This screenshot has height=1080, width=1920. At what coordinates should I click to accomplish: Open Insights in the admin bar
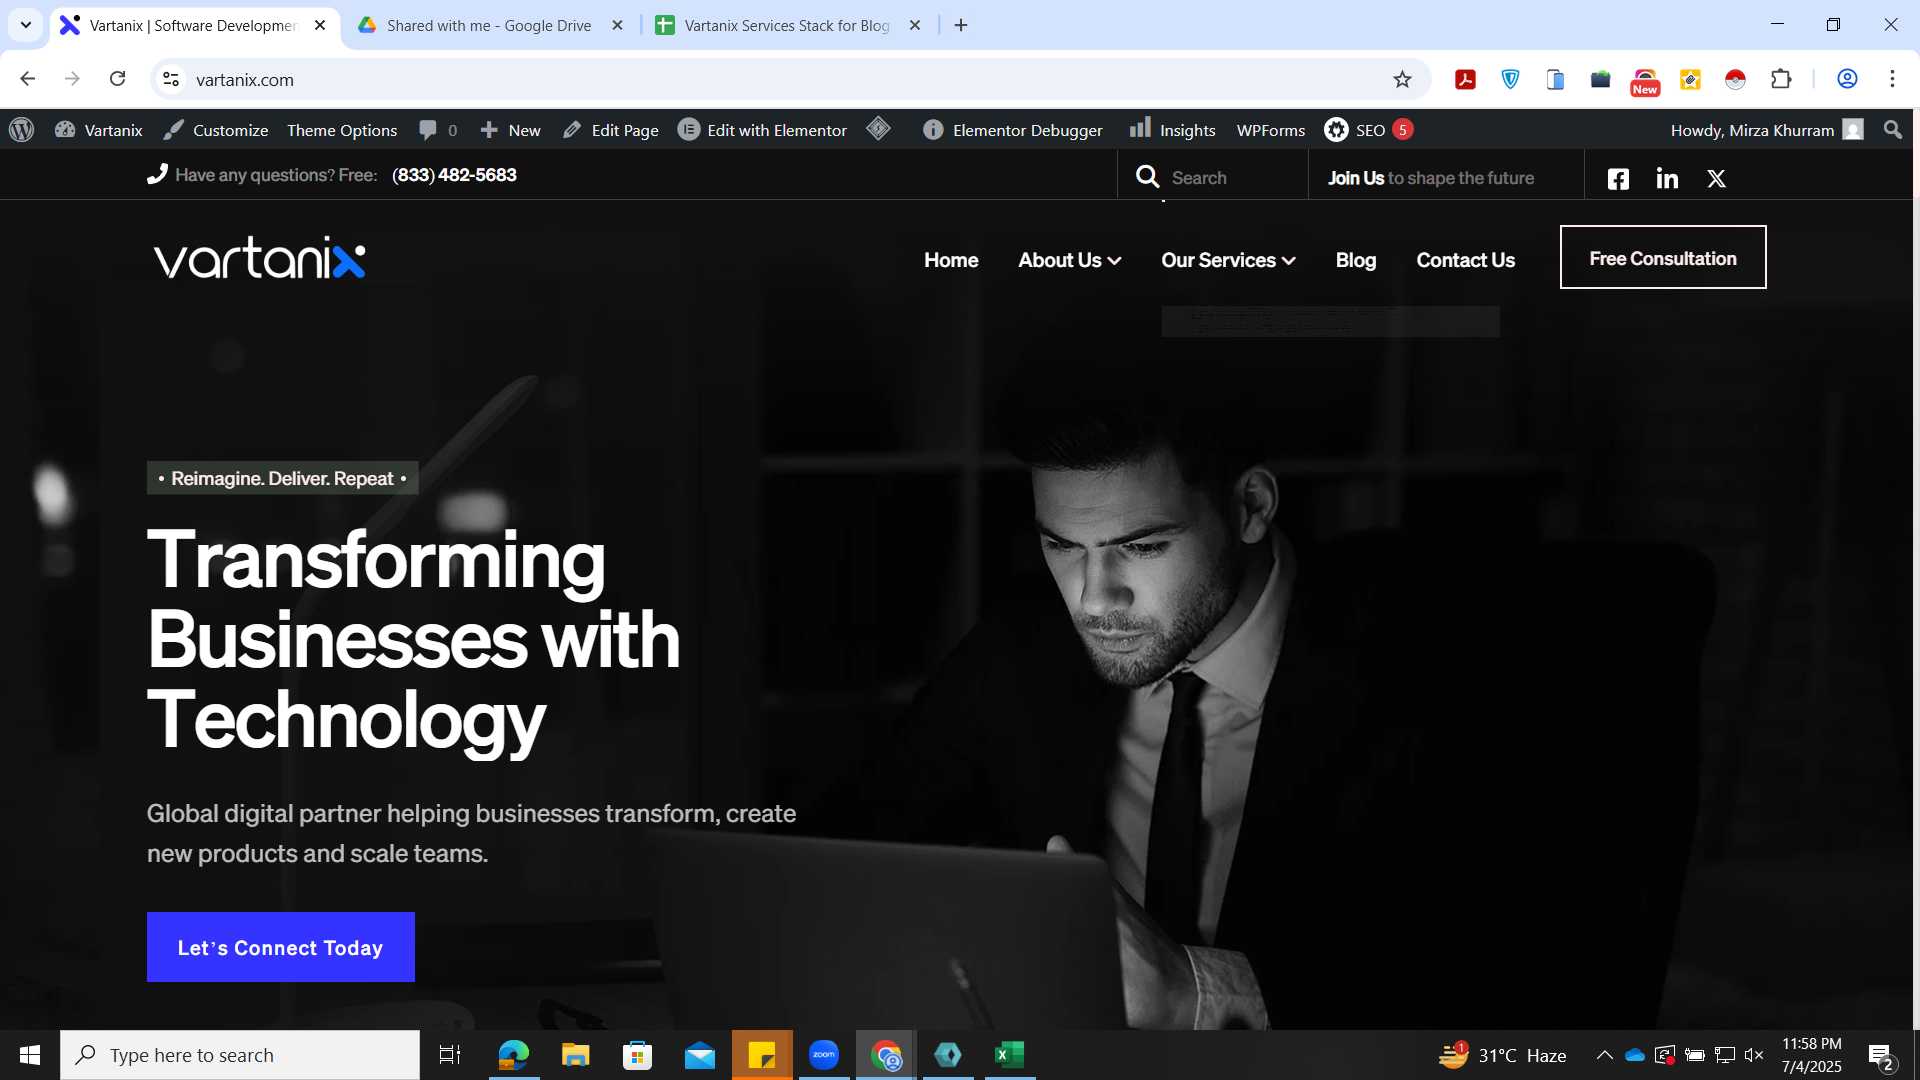tap(1172, 130)
